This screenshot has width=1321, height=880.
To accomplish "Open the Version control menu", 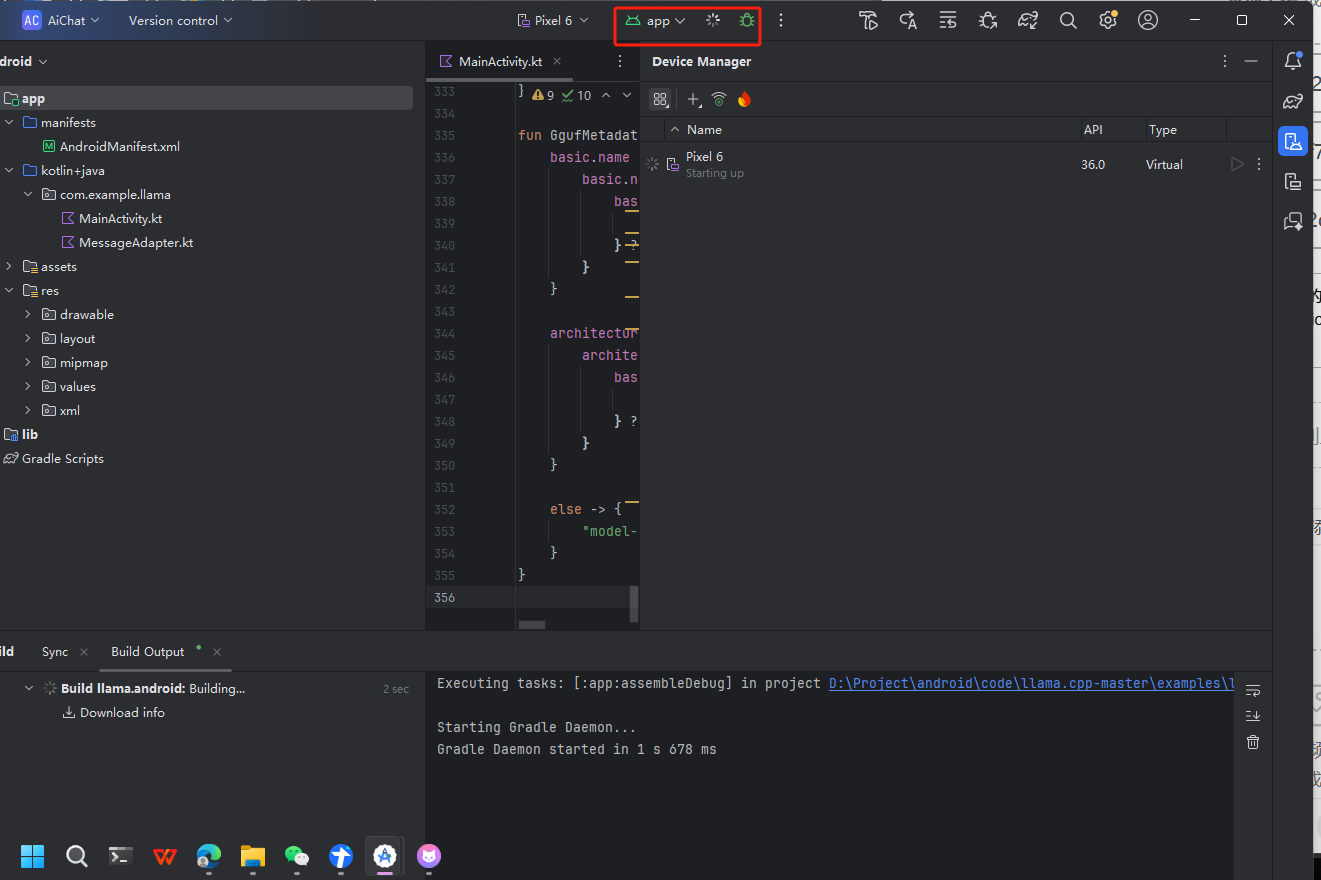I will click(180, 20).
